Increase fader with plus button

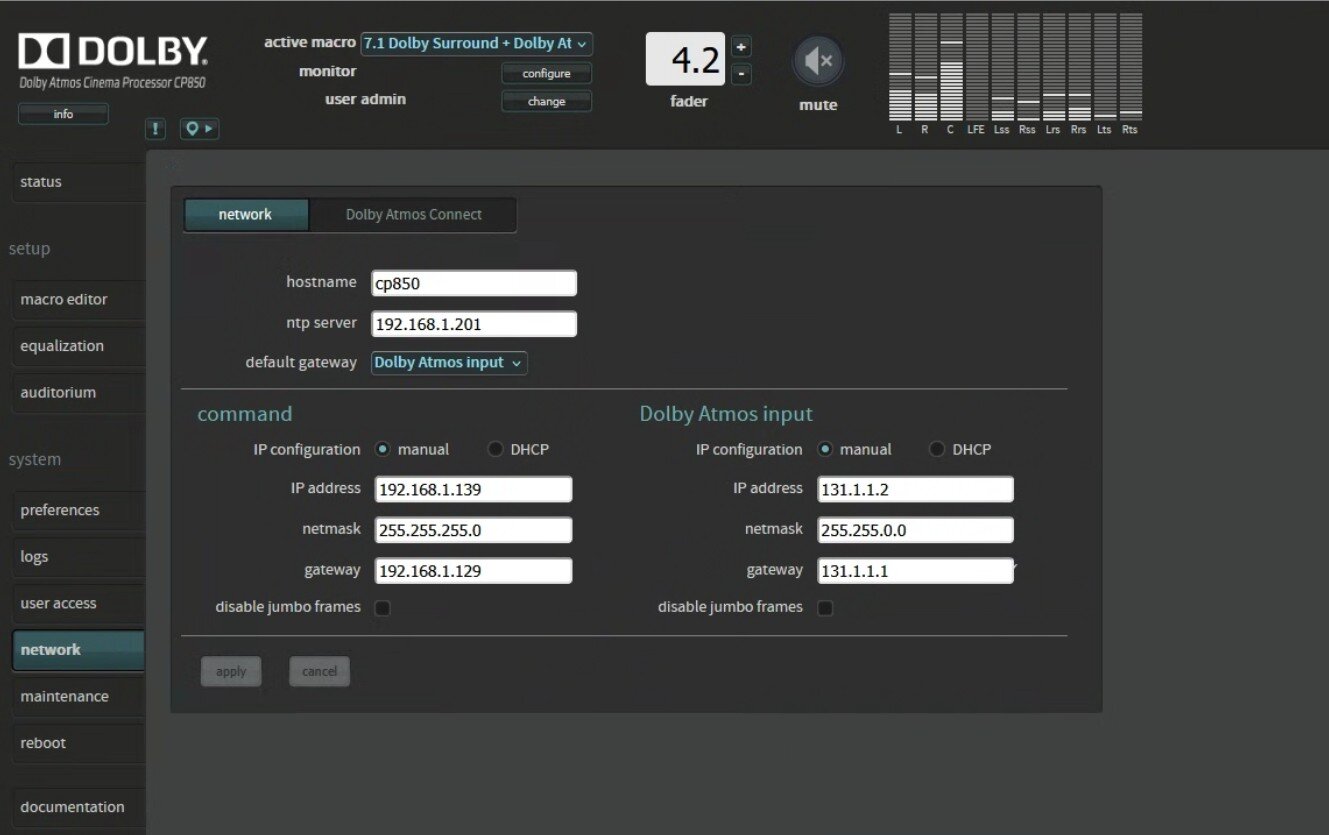point(740,46)
